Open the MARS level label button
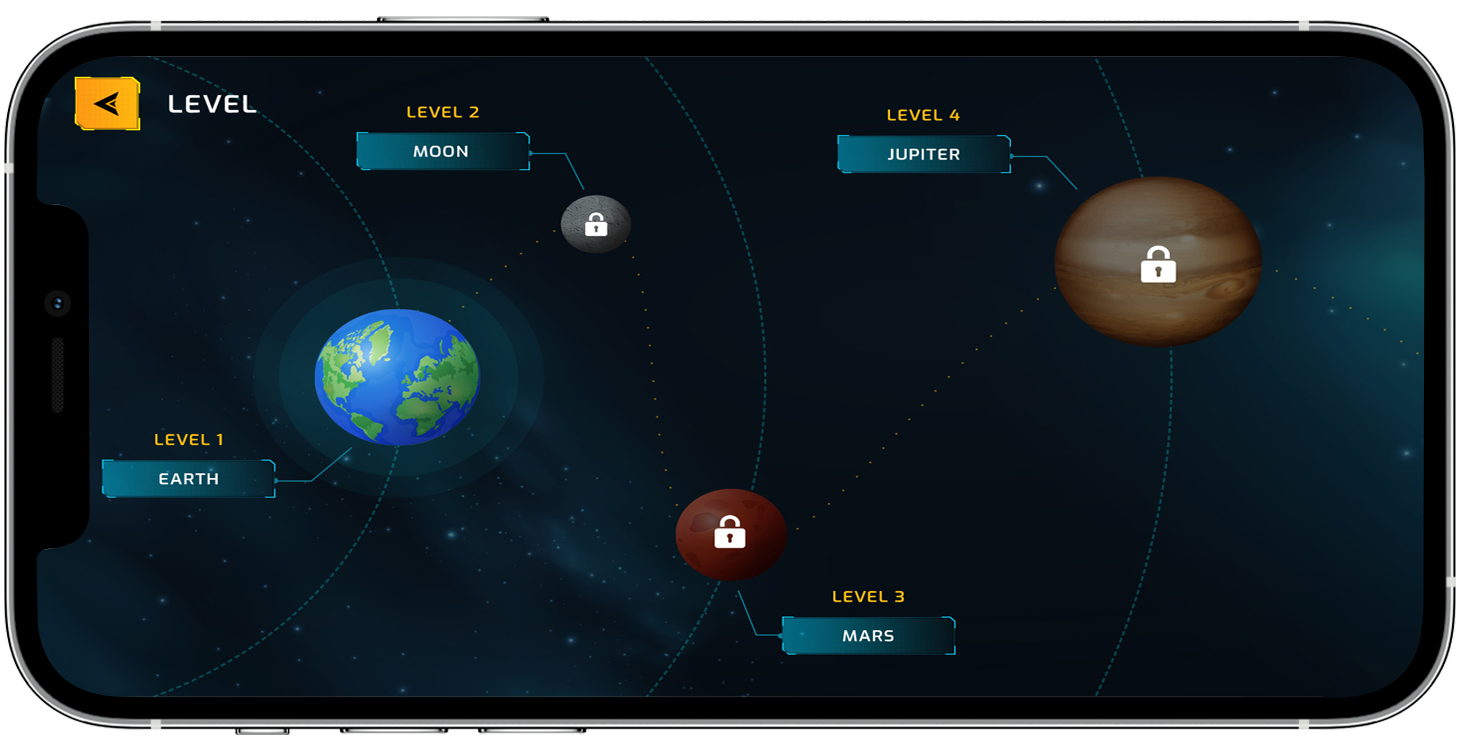 point(868,636)
